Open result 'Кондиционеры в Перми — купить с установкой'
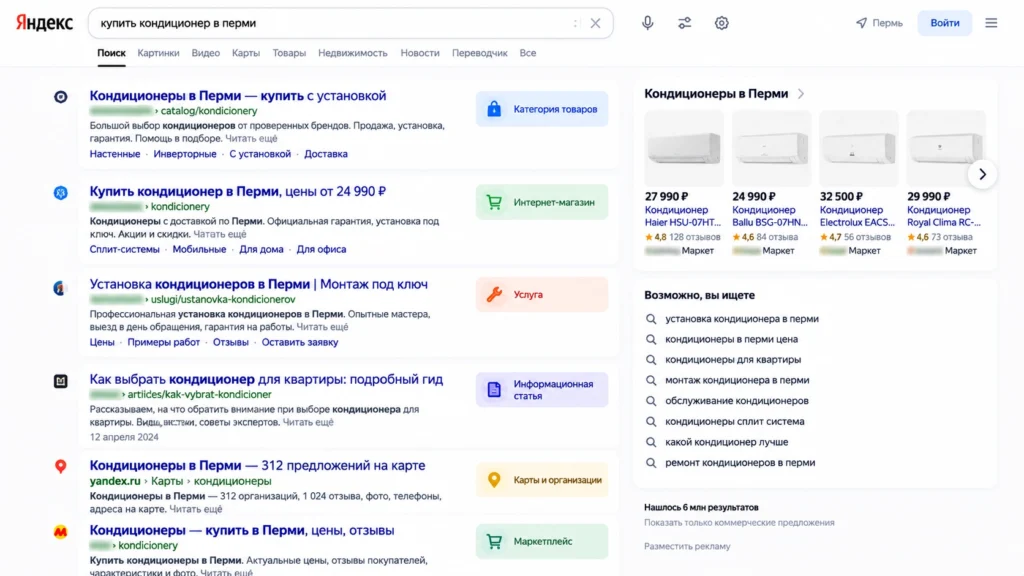This screenshot has width=1024, height=576. pos(238,95)
